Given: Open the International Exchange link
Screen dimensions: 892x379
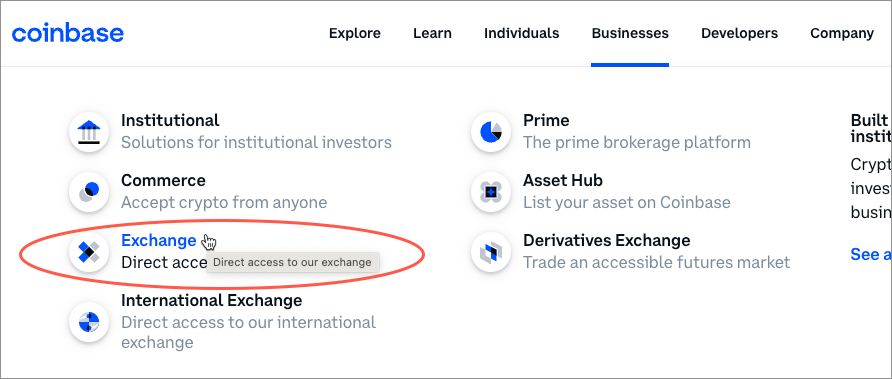Looking at the screenshot, I should 249,322.
